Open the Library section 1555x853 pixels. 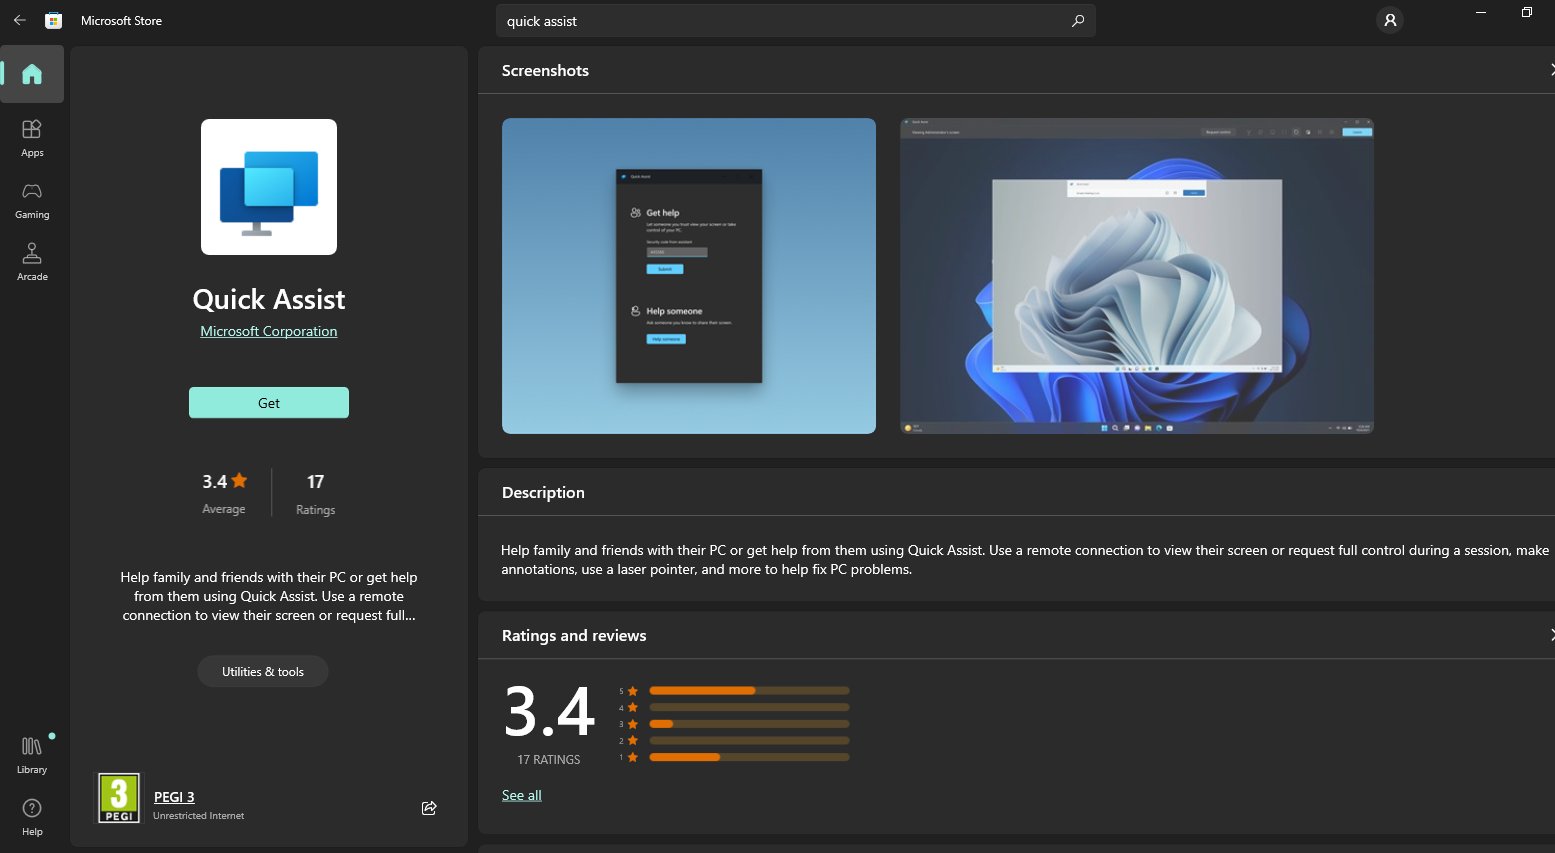[32, 755]
